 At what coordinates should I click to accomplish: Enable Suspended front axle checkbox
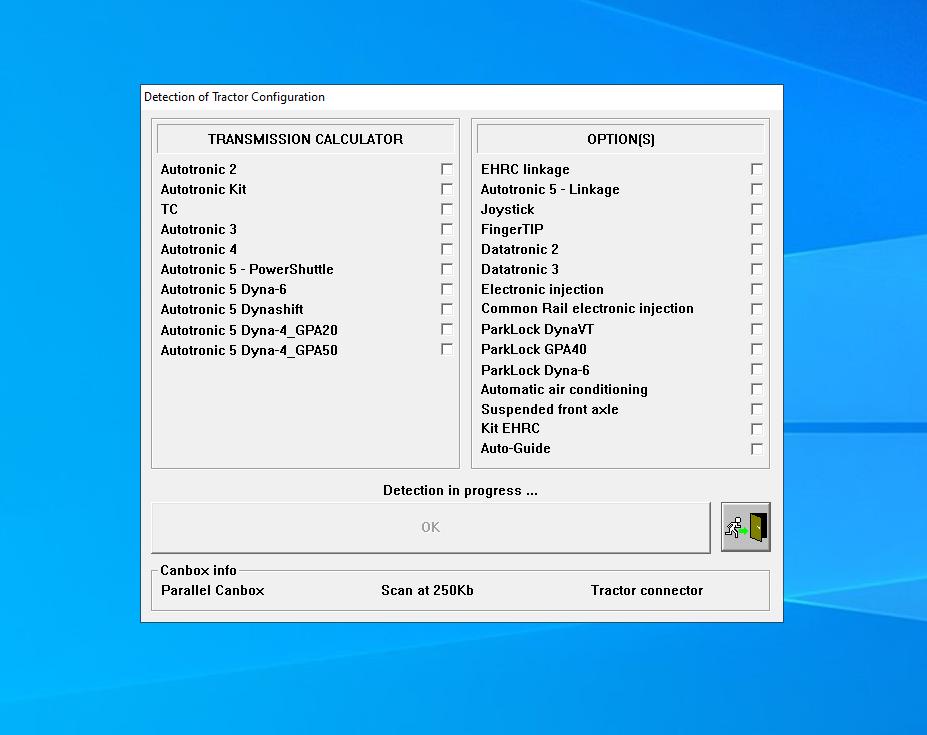coord(757,409)
